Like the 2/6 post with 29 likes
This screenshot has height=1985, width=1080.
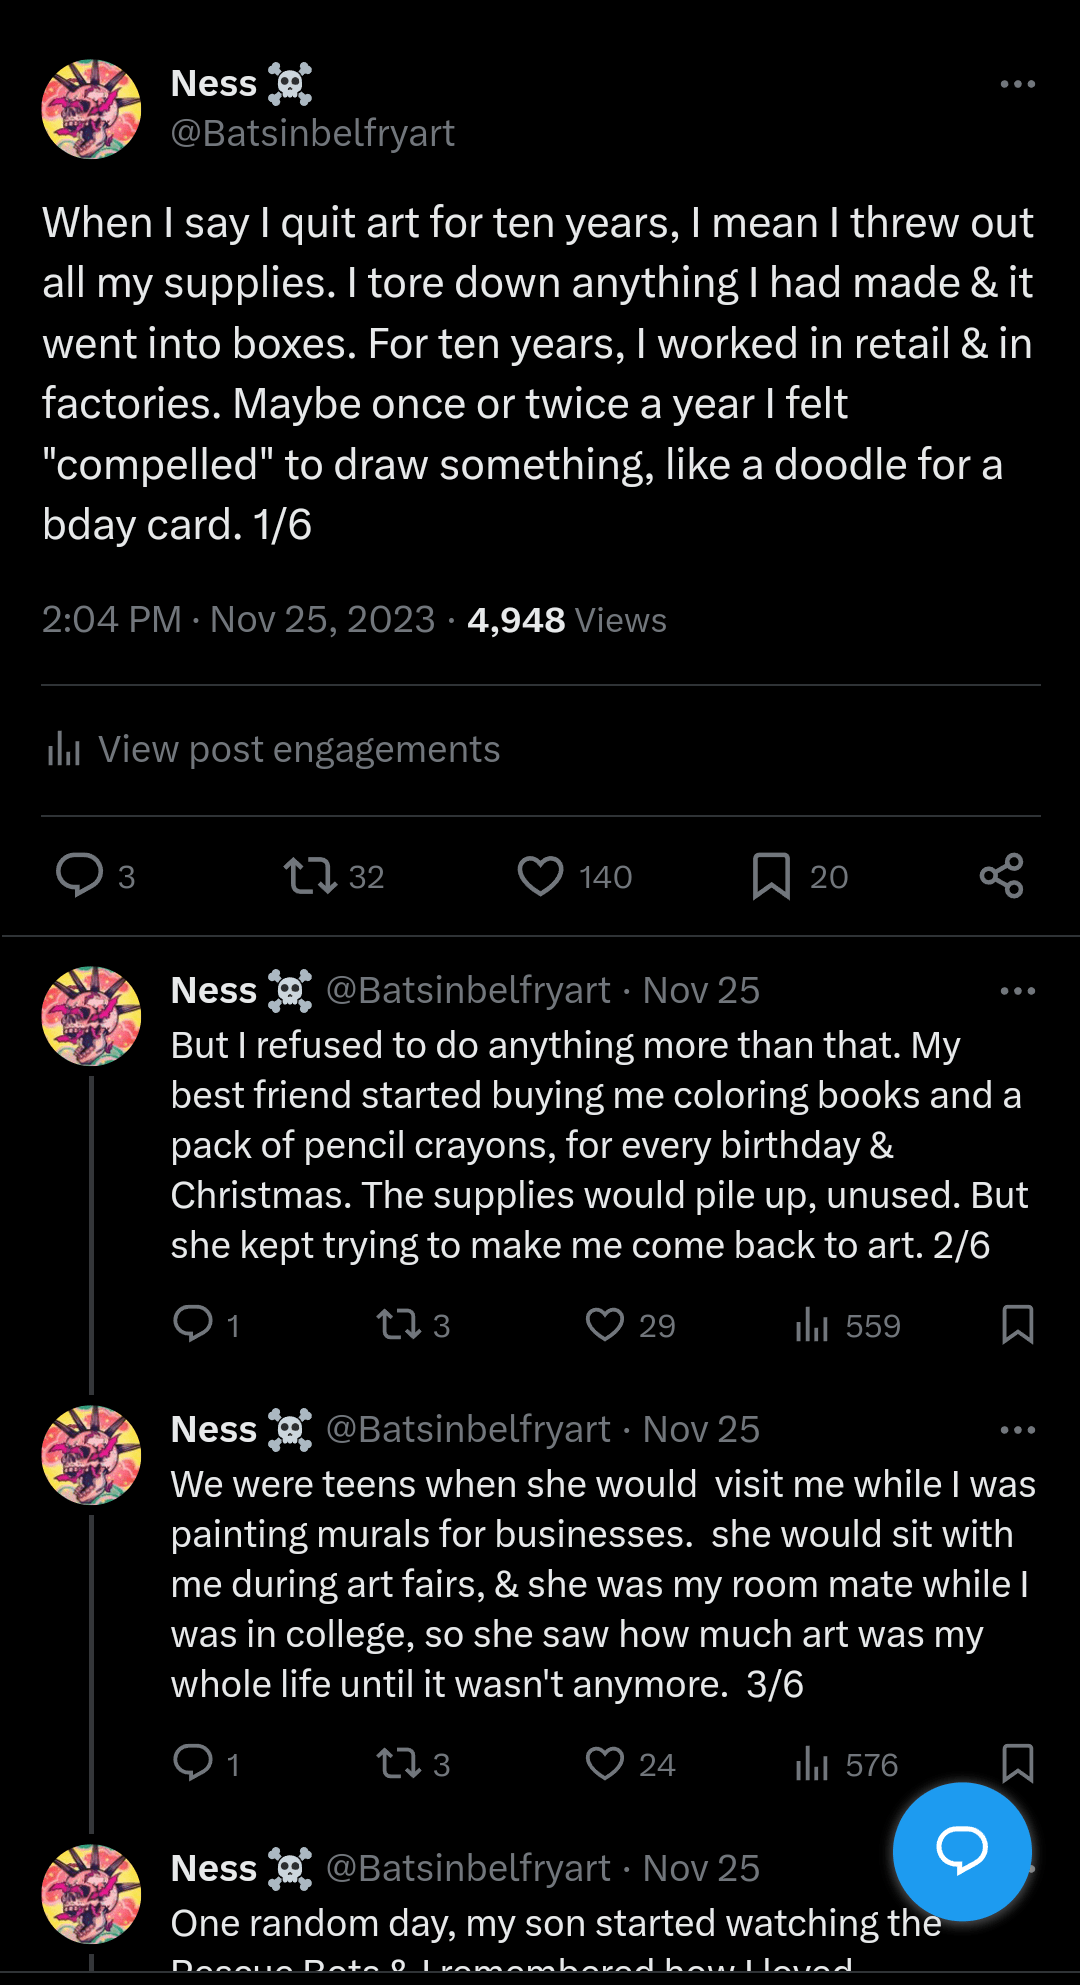(x=605, y=1325)
